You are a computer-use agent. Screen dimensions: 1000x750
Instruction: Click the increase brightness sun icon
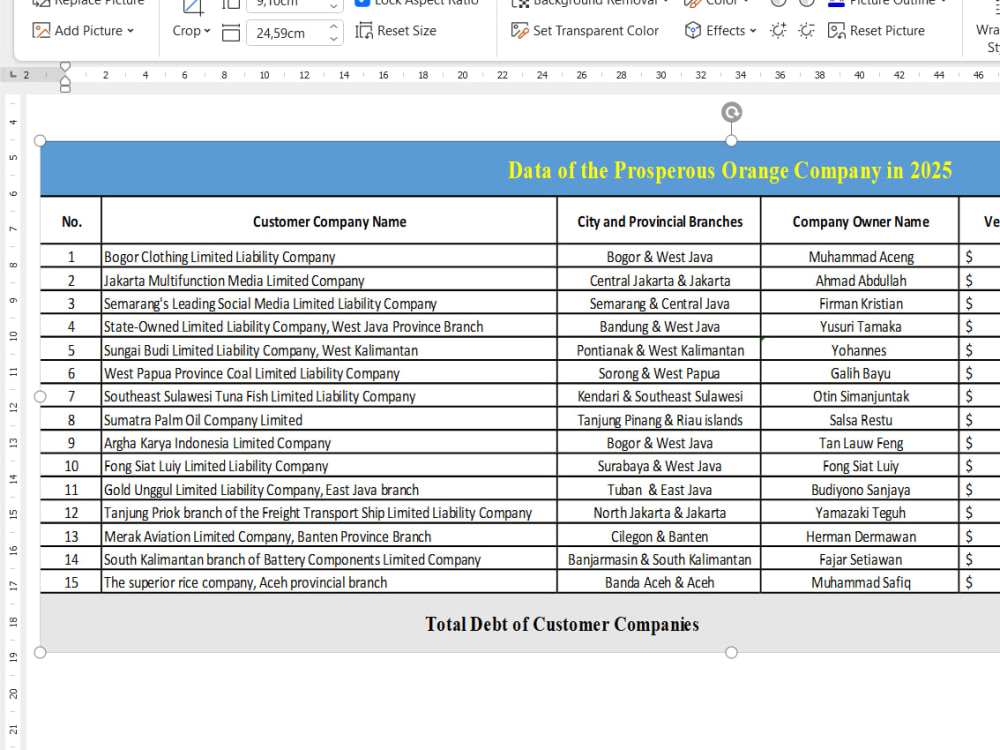pyautogui.click(x=778, y=31)
